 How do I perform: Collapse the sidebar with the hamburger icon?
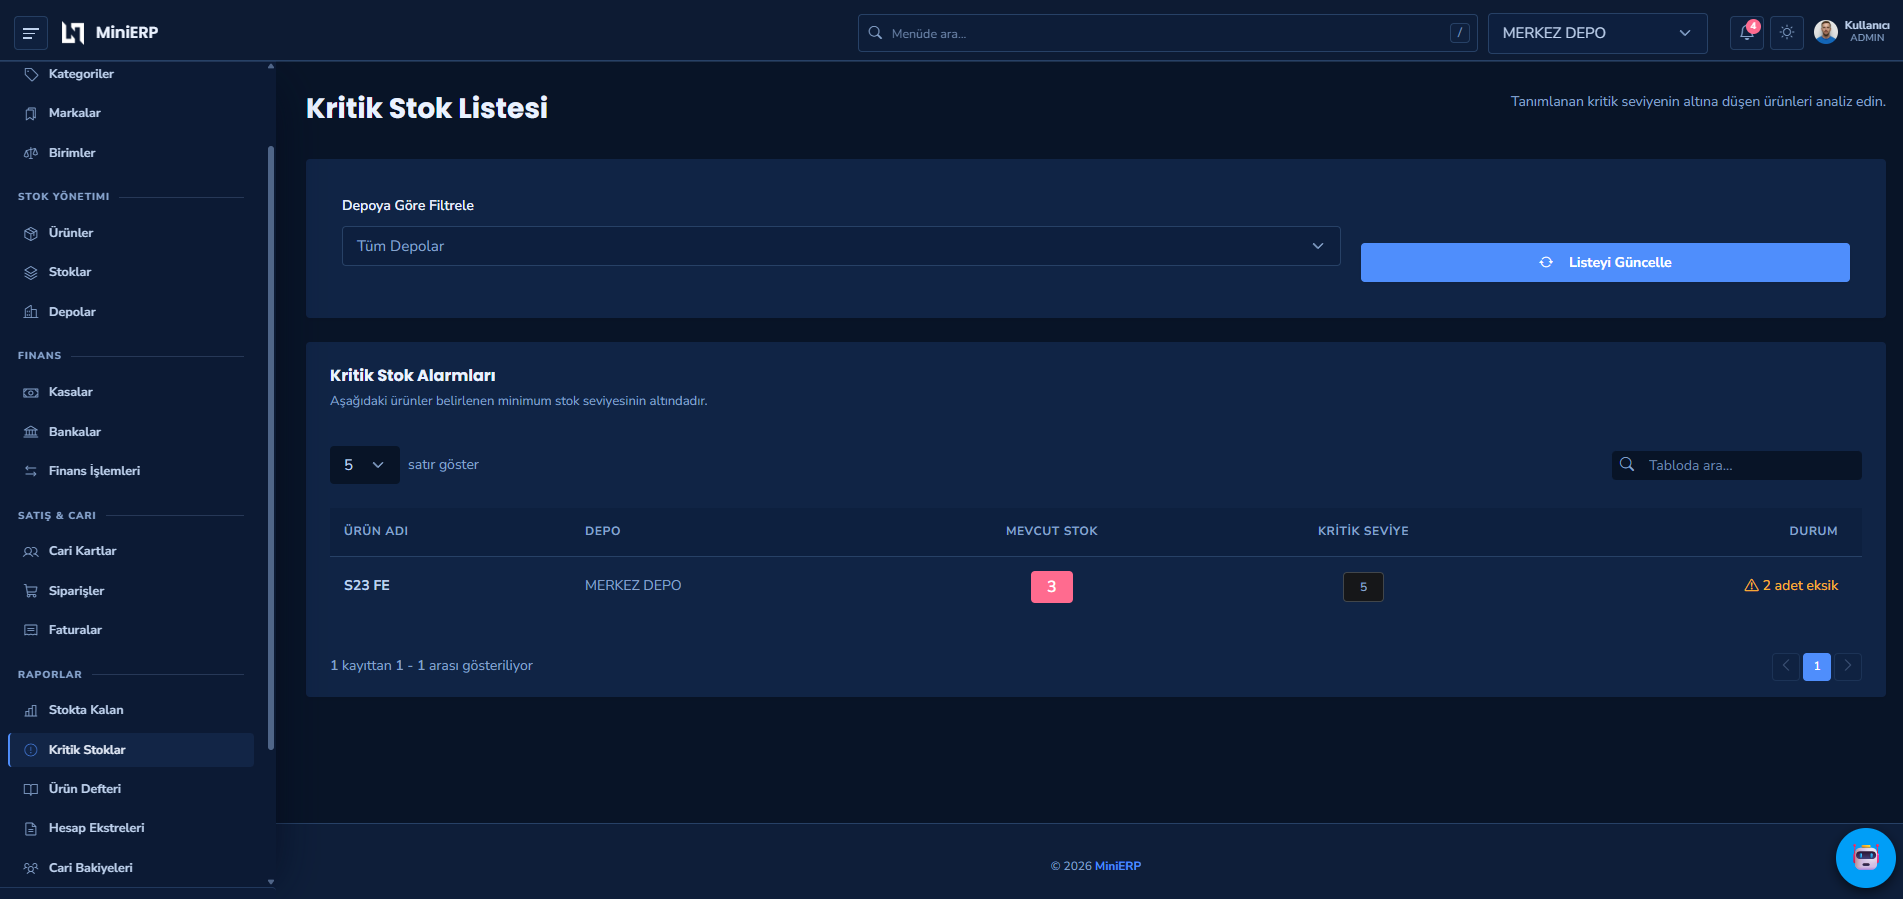[x=31, y=33]
